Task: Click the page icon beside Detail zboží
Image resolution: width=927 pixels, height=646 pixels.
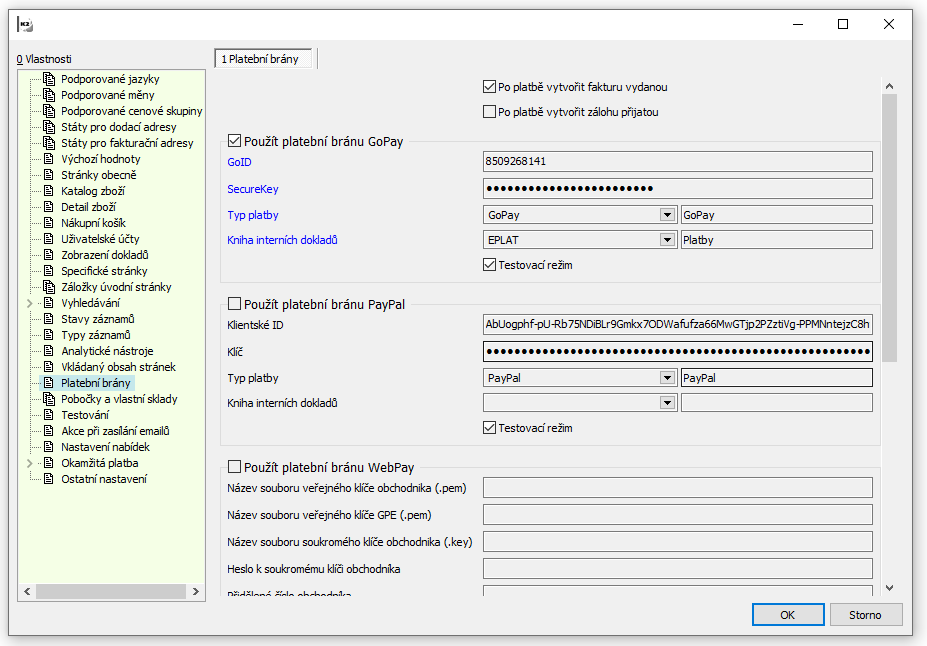Action: tap(49, 206)
